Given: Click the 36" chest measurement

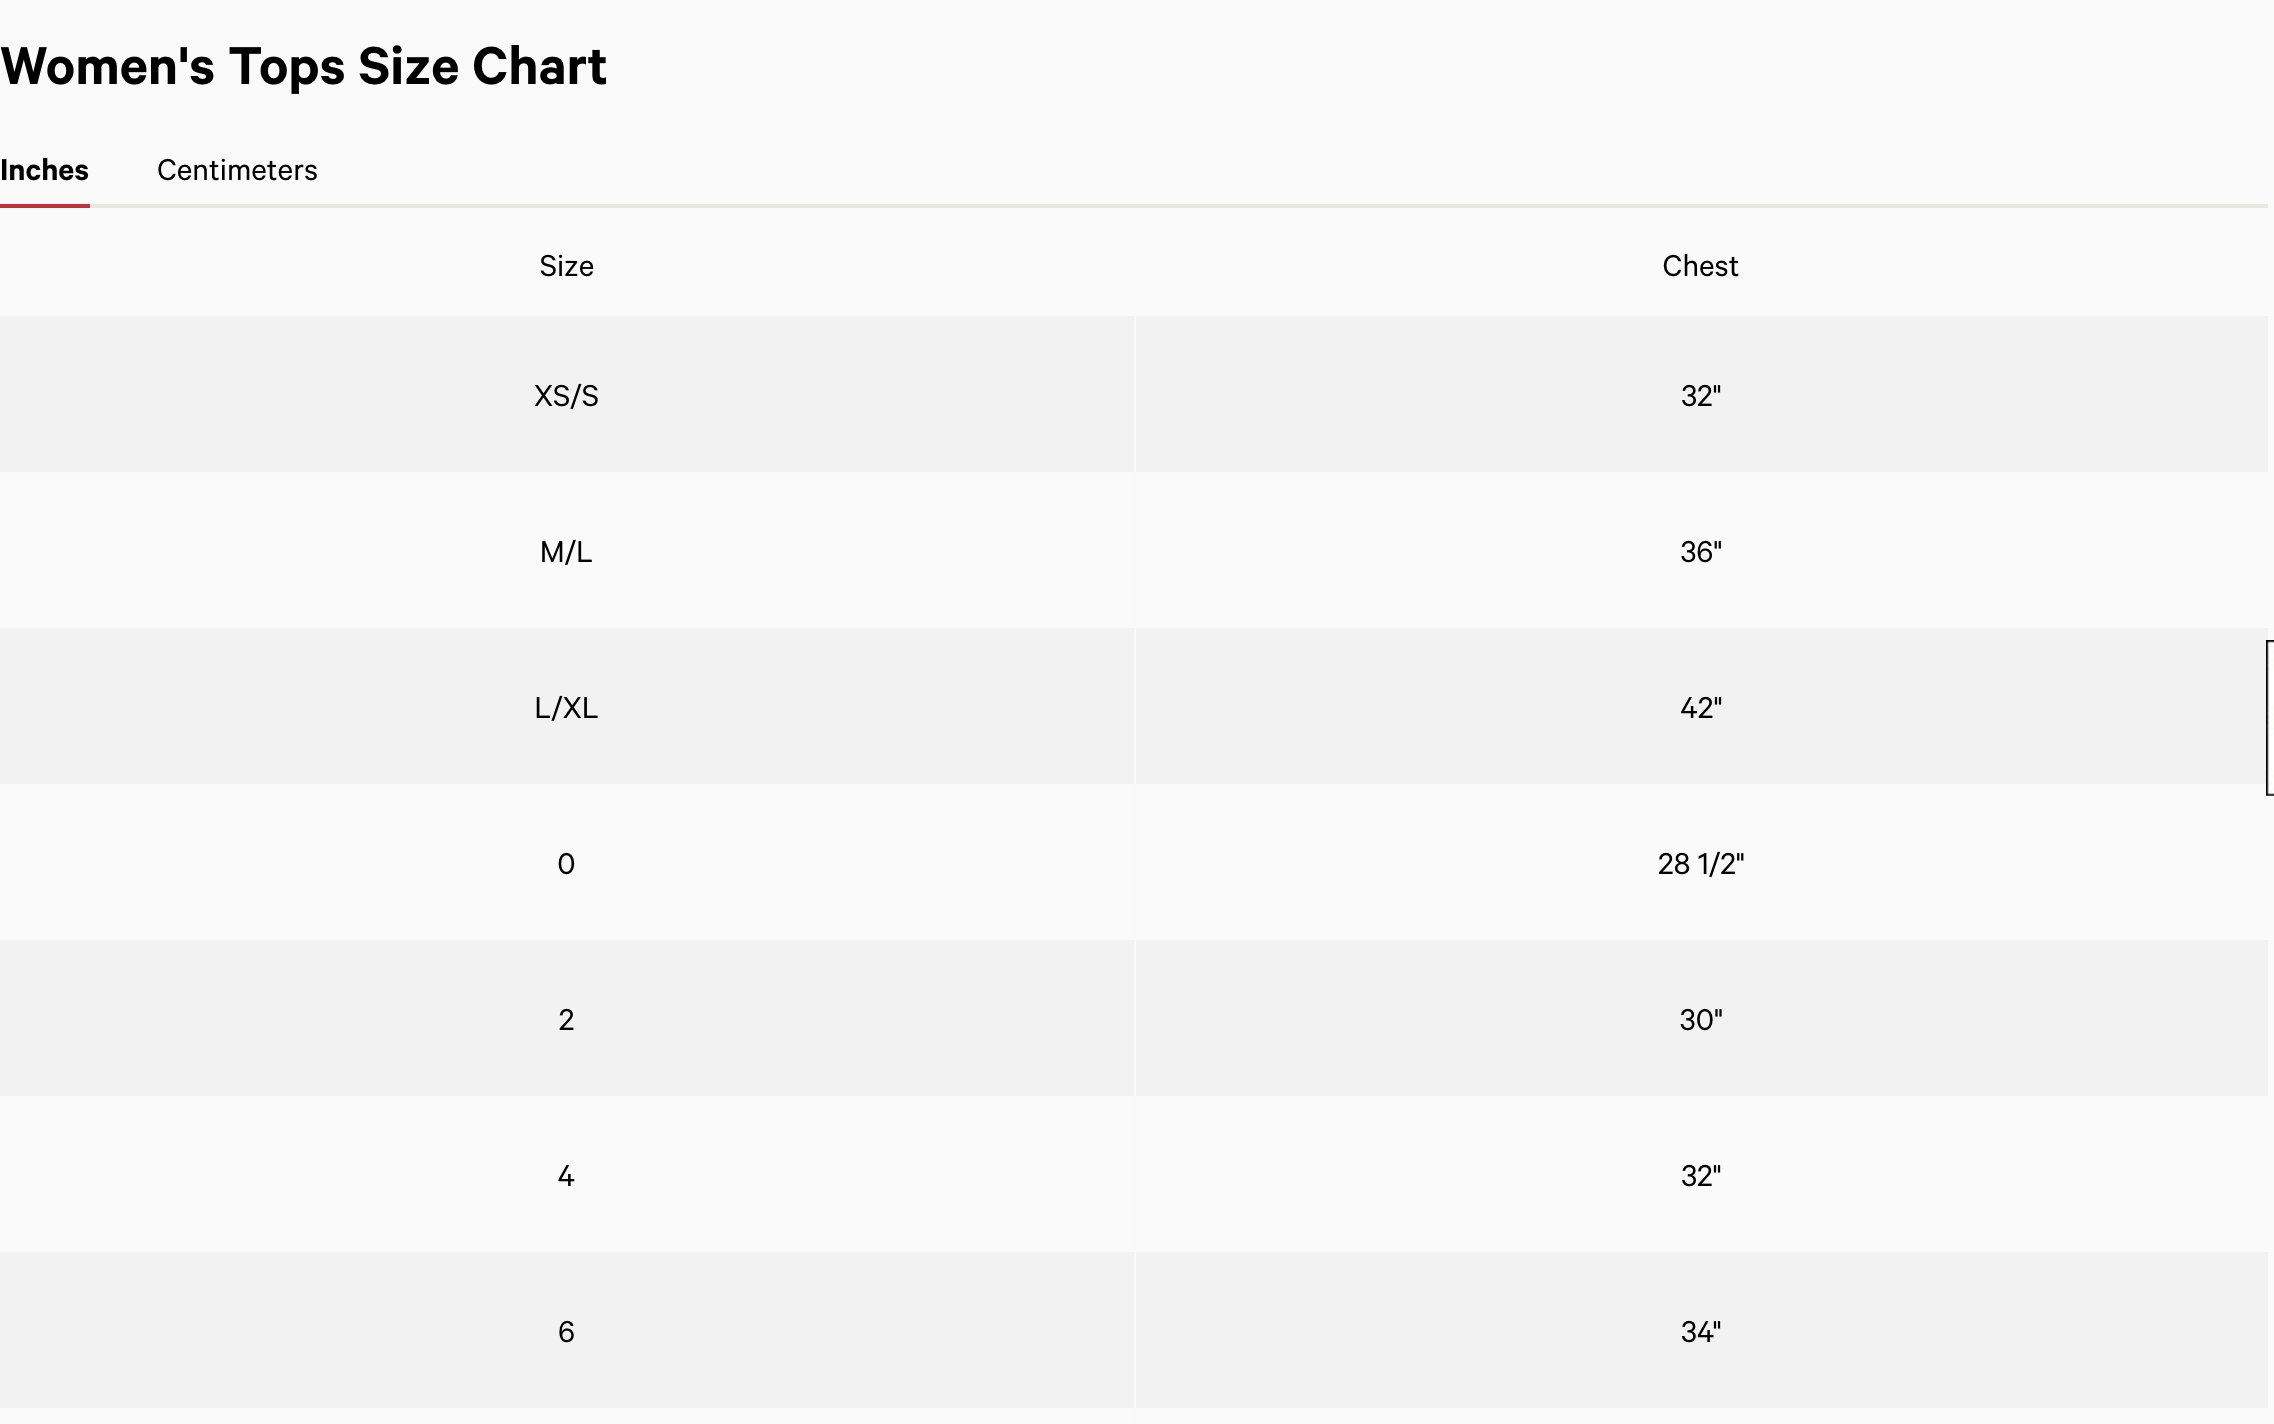Looking at the screenshot, I should pos(1701,552).
